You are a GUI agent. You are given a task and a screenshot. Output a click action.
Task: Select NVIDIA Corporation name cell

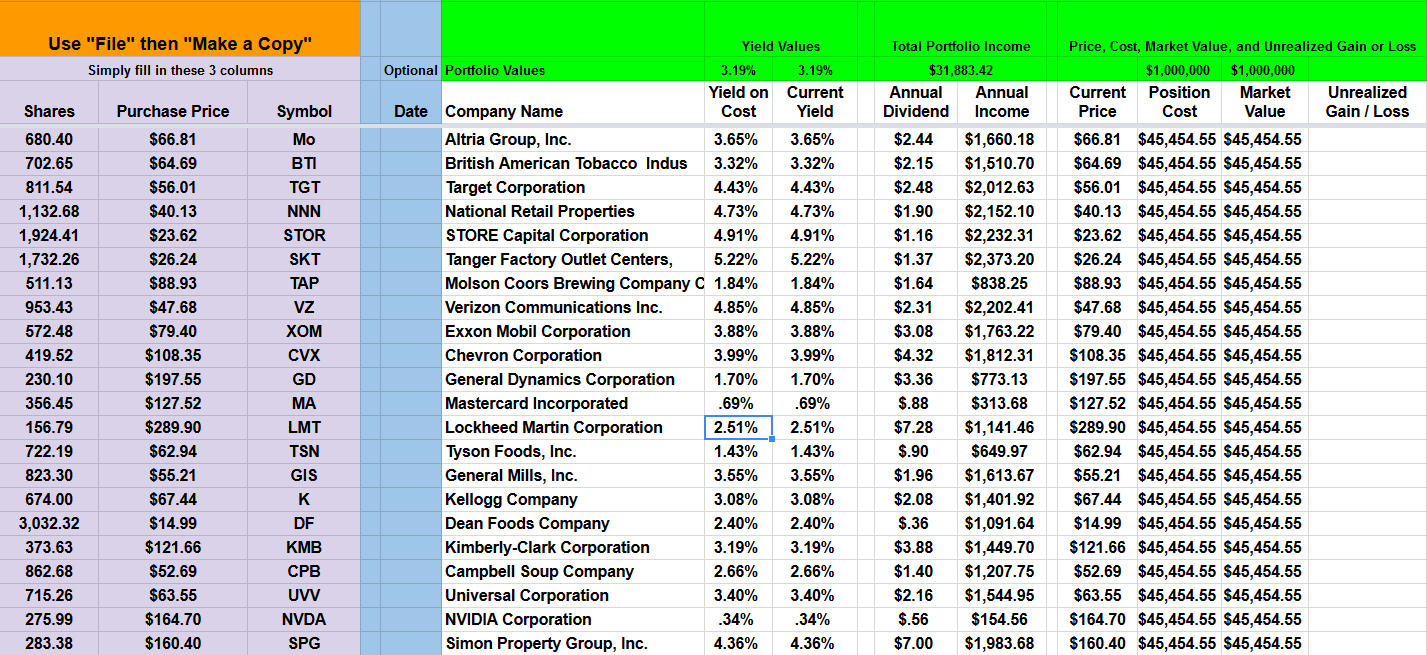click(x=573, y=619)
